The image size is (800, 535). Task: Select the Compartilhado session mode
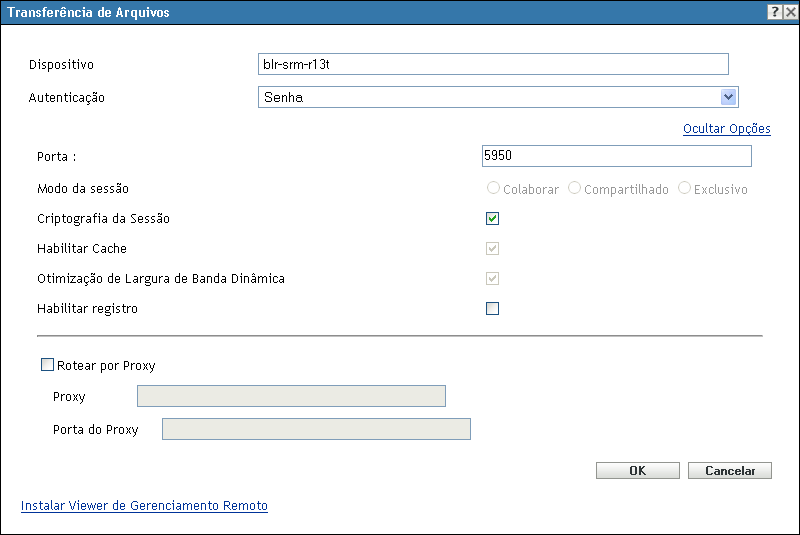(575, 188)
